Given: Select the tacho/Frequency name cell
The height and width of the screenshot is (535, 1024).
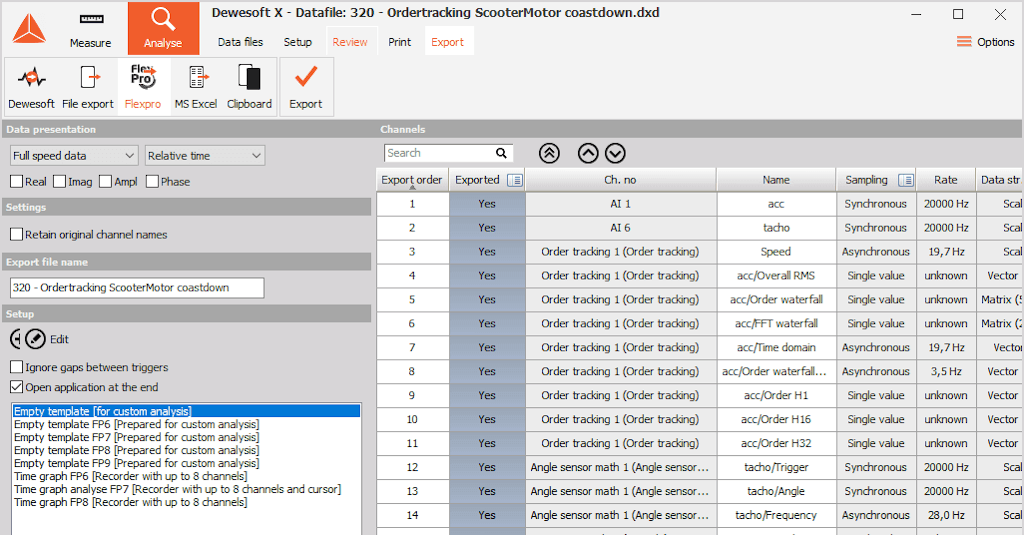Looking at the screenshot, I should 776,515.
